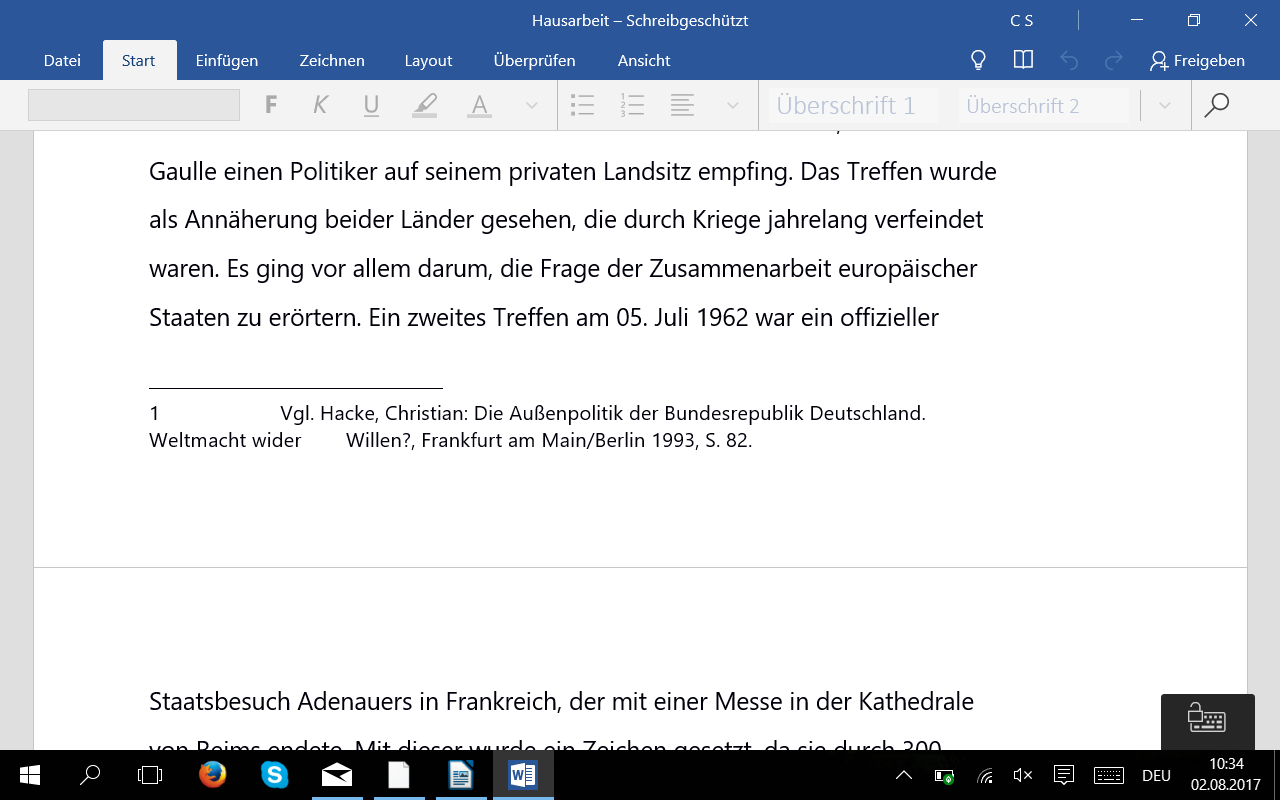Set paragraph alignment
Viewport: 1280px width, 800px height.
[683, 105]
